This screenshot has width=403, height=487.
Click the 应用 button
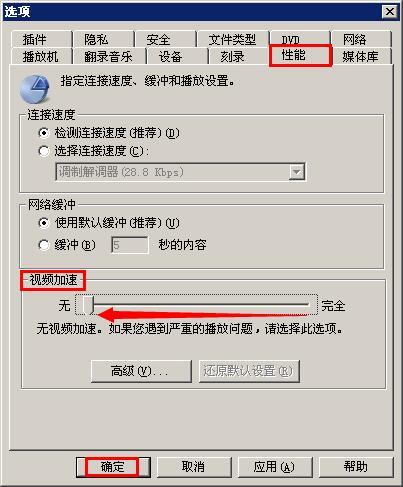click(x=274, y=467)
